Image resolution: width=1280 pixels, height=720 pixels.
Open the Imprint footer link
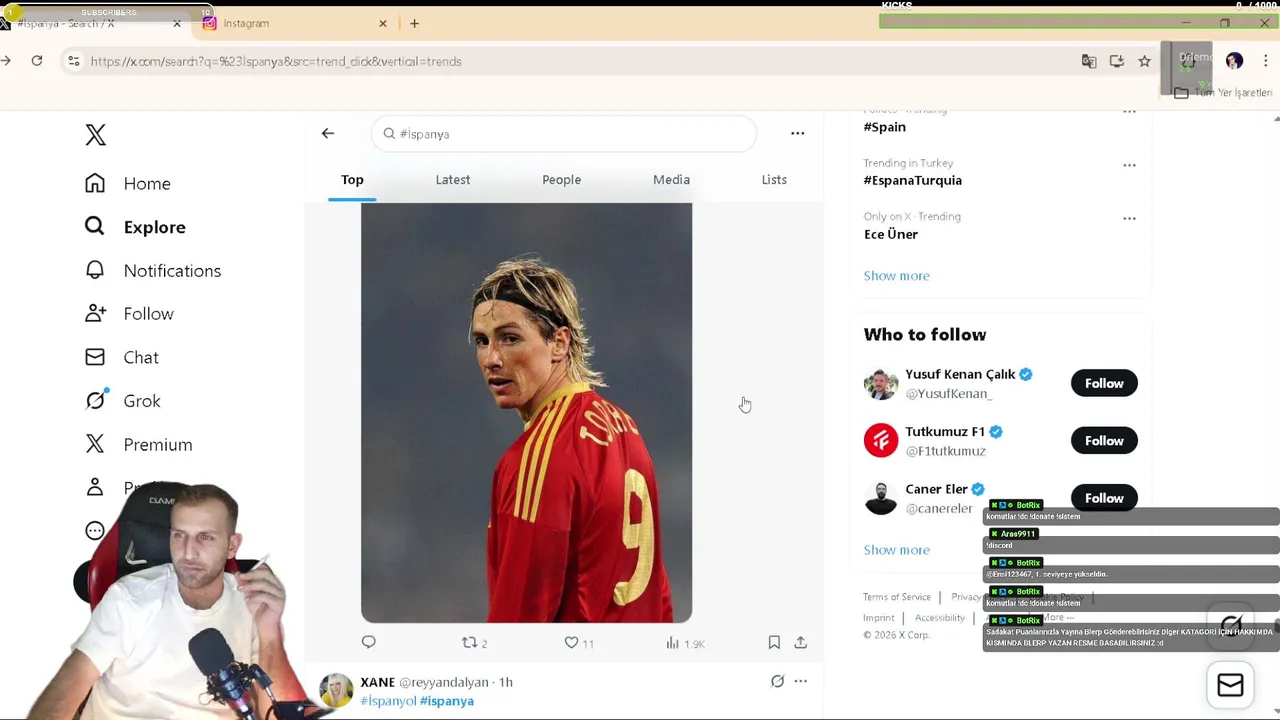pos(879,618)
